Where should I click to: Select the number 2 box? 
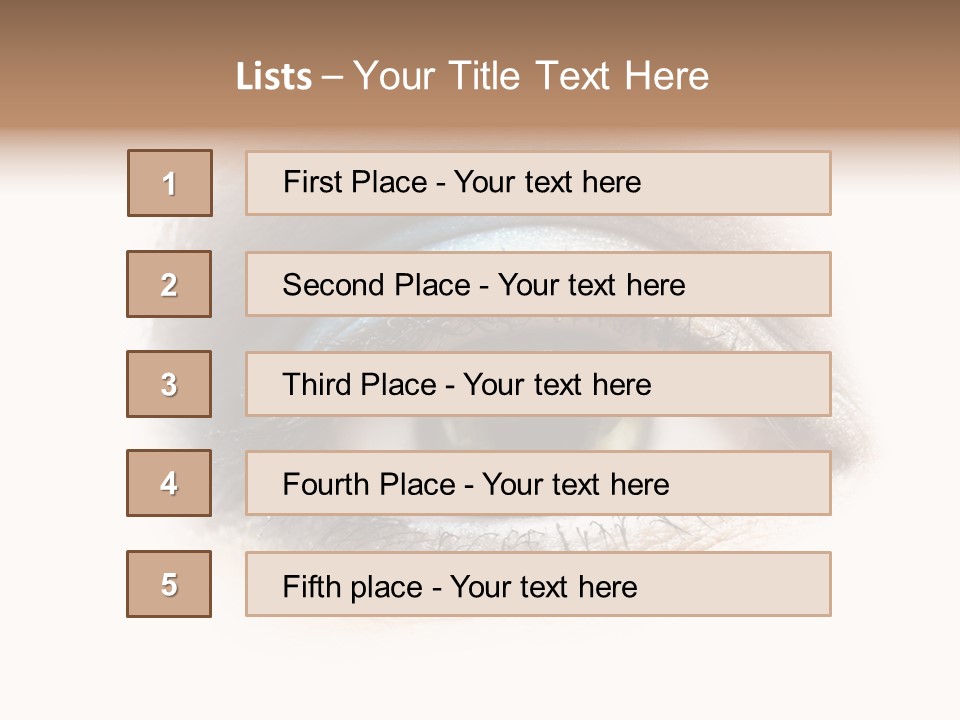[169, 285]
